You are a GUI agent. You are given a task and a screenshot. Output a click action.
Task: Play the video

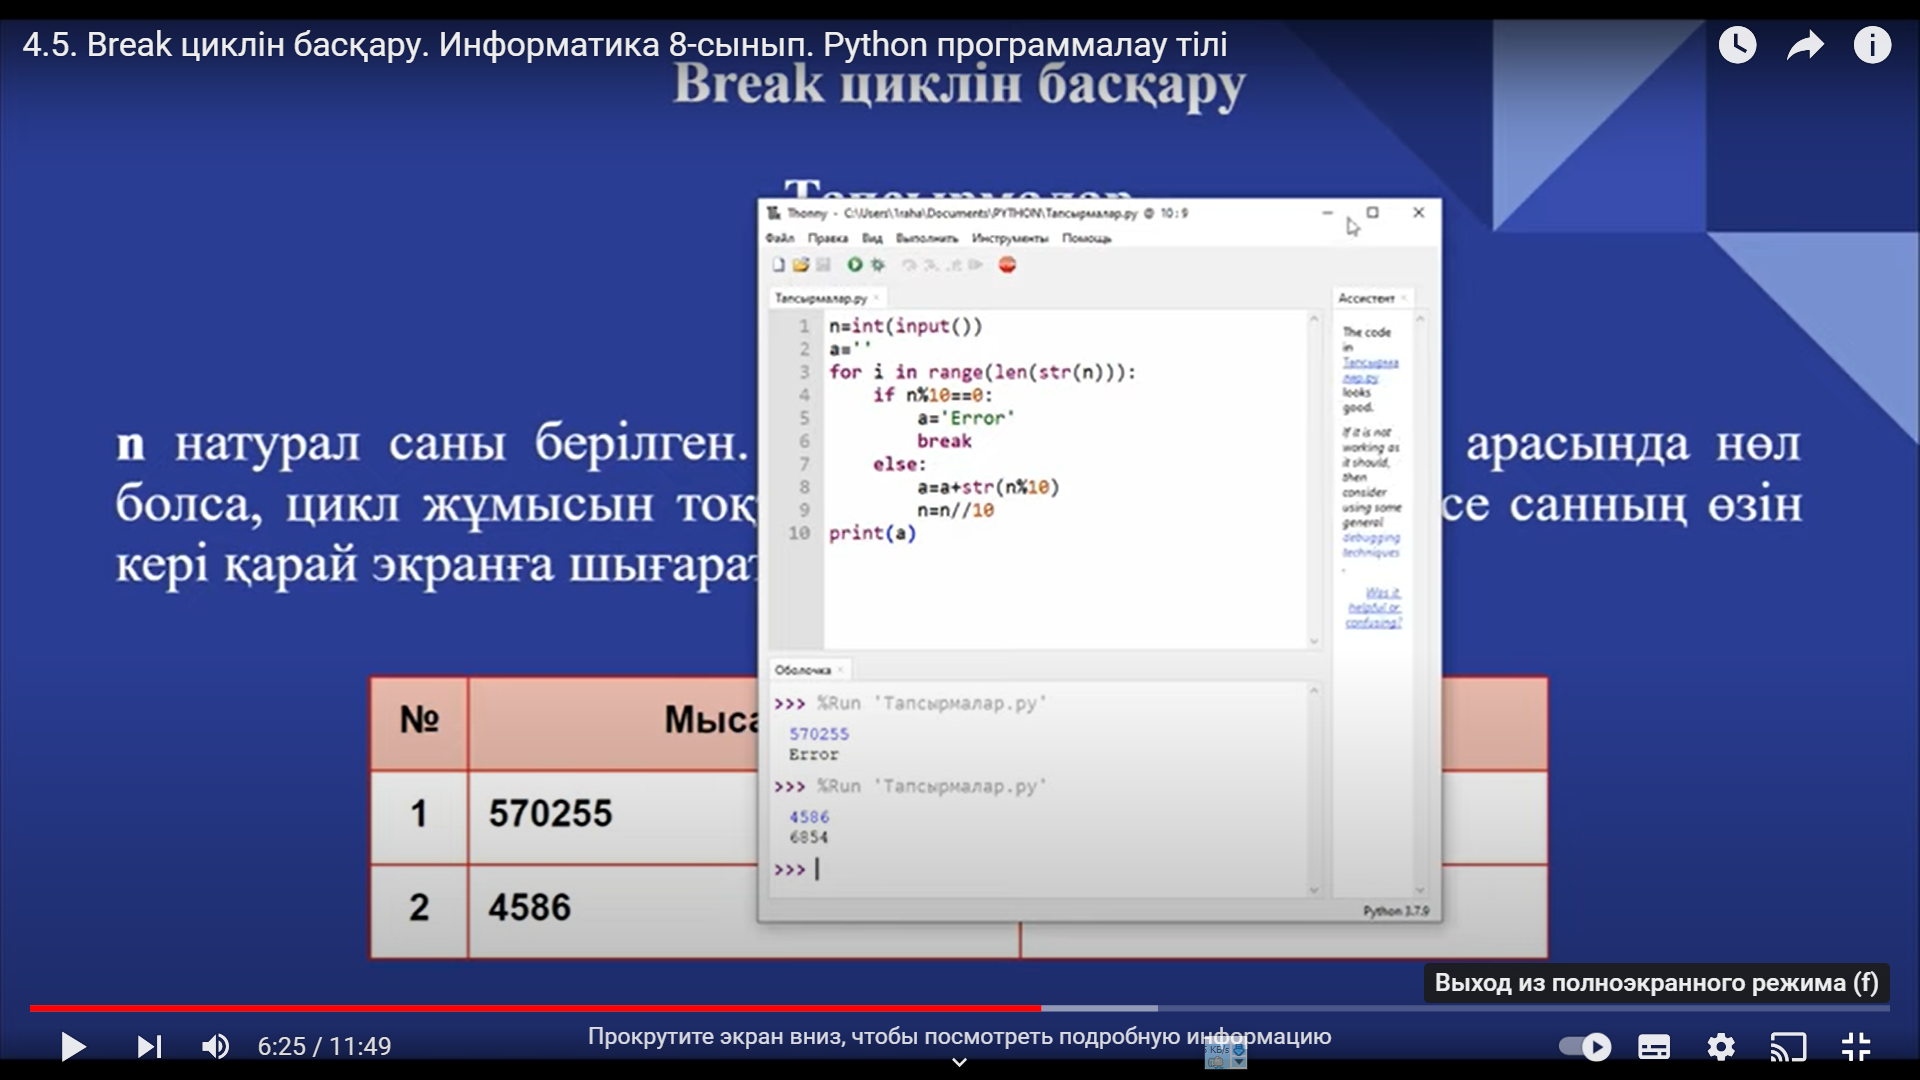tap(73, 1046)
